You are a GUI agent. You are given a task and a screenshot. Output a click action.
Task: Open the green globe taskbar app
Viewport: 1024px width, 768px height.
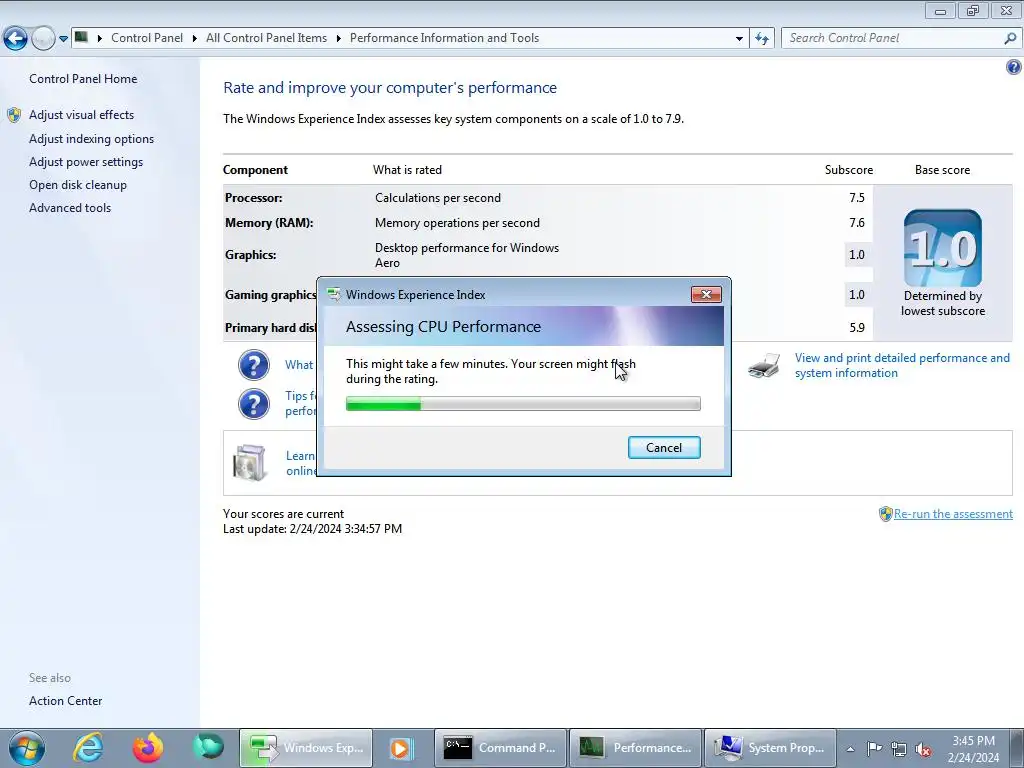click(x=208, y=748)
